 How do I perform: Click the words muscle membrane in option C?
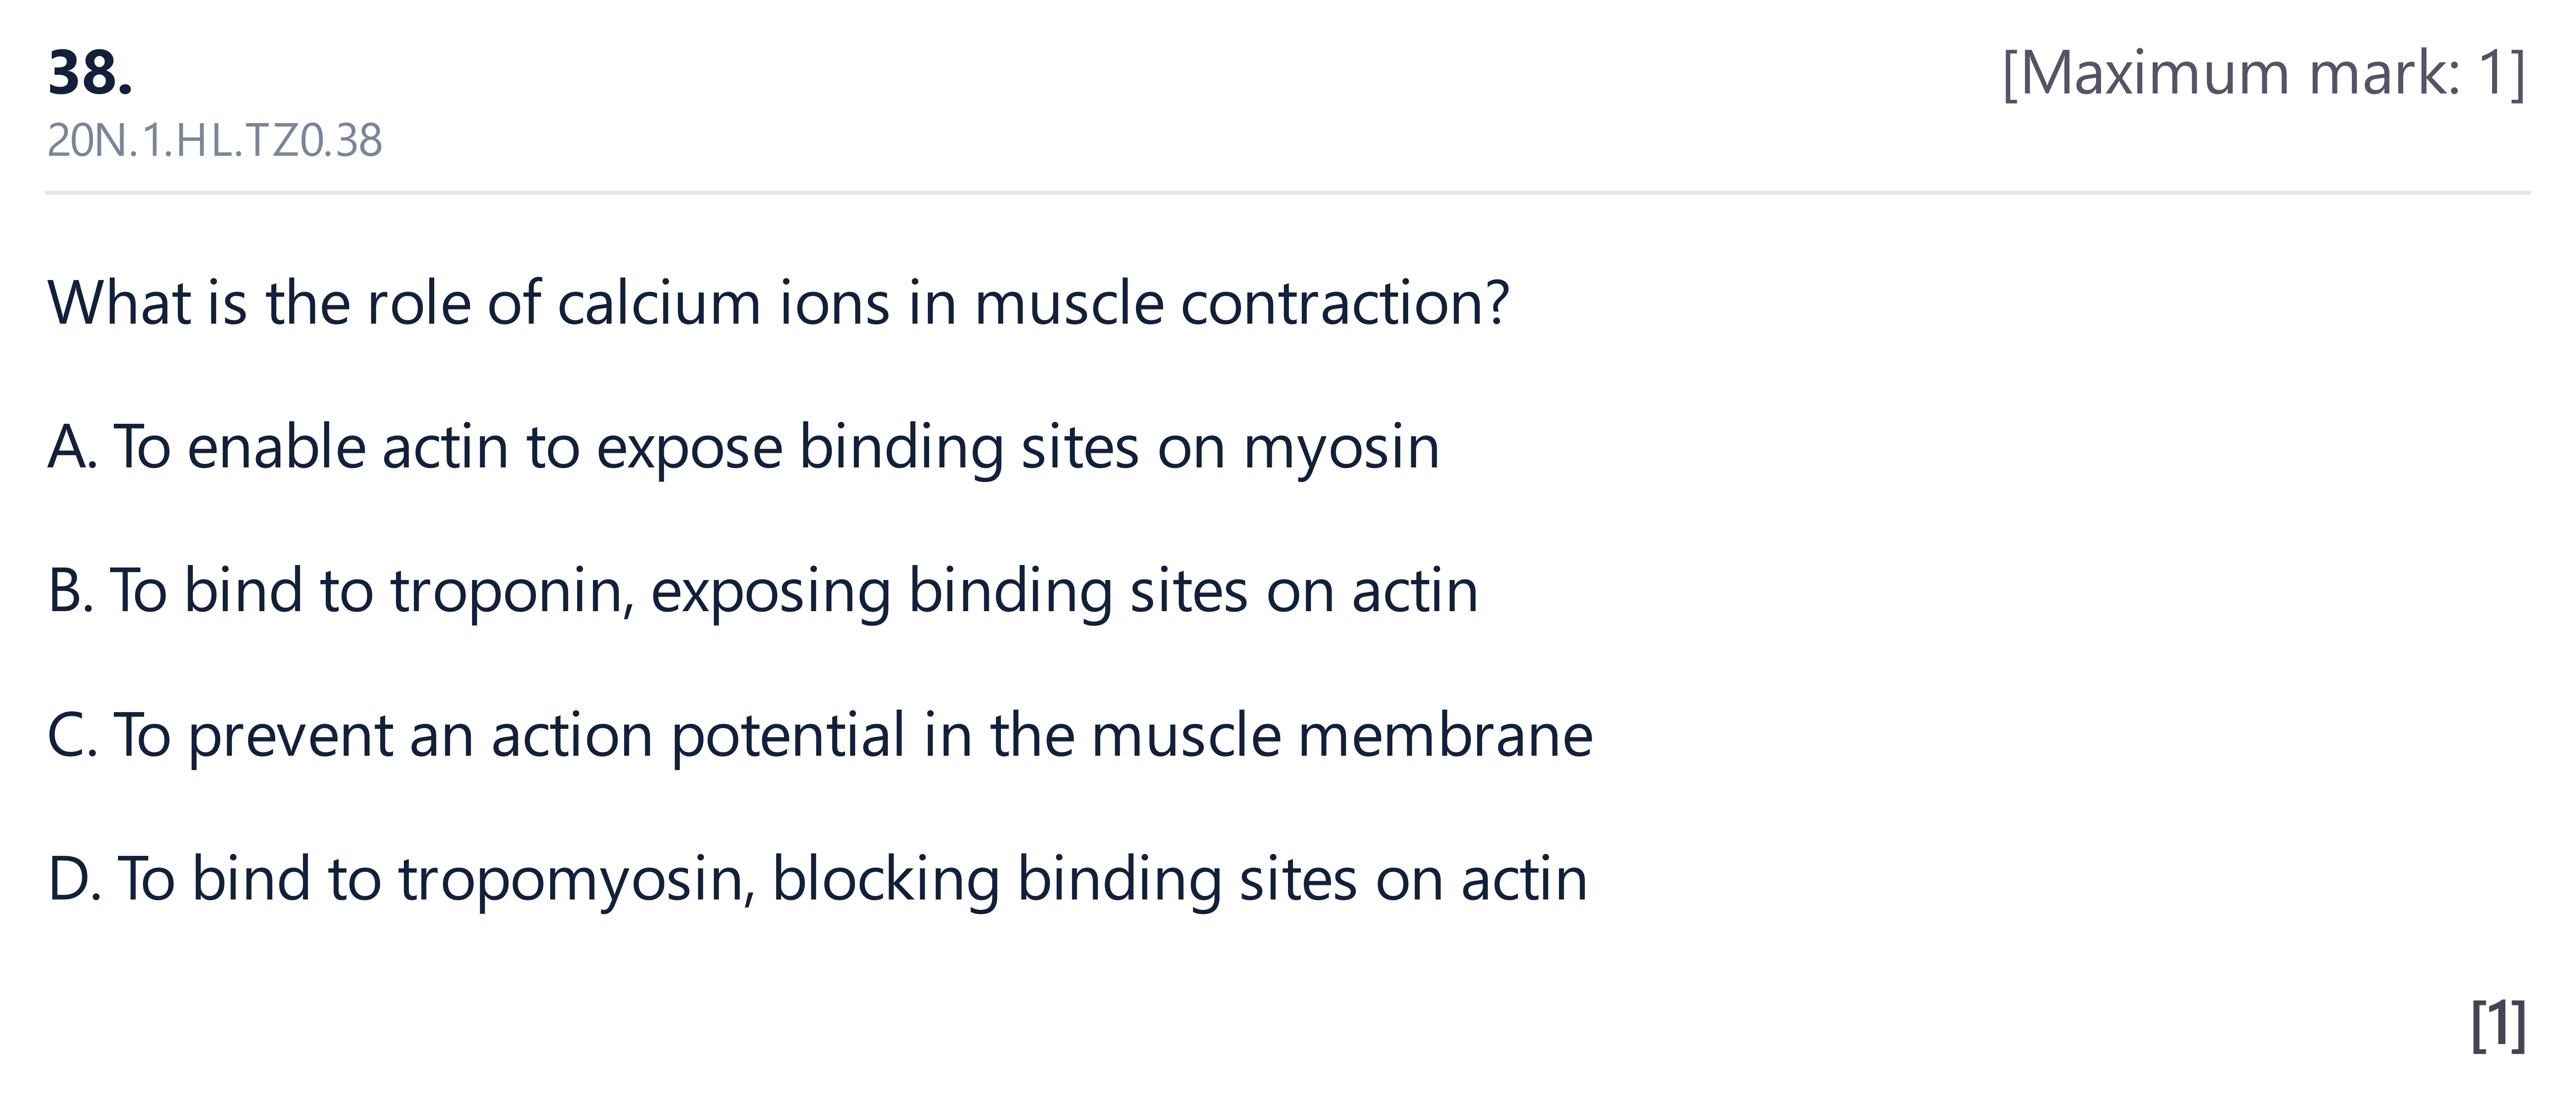1341,735
